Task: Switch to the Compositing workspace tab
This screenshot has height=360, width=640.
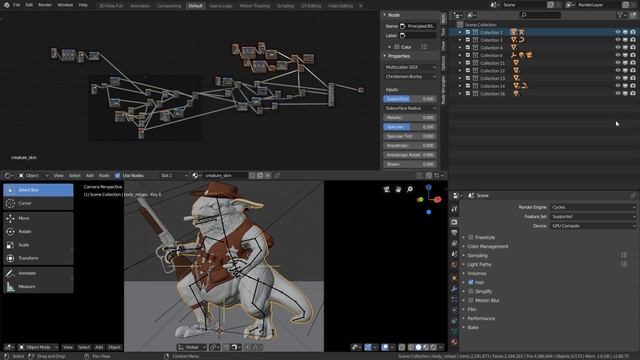Action: click(169, 6)
